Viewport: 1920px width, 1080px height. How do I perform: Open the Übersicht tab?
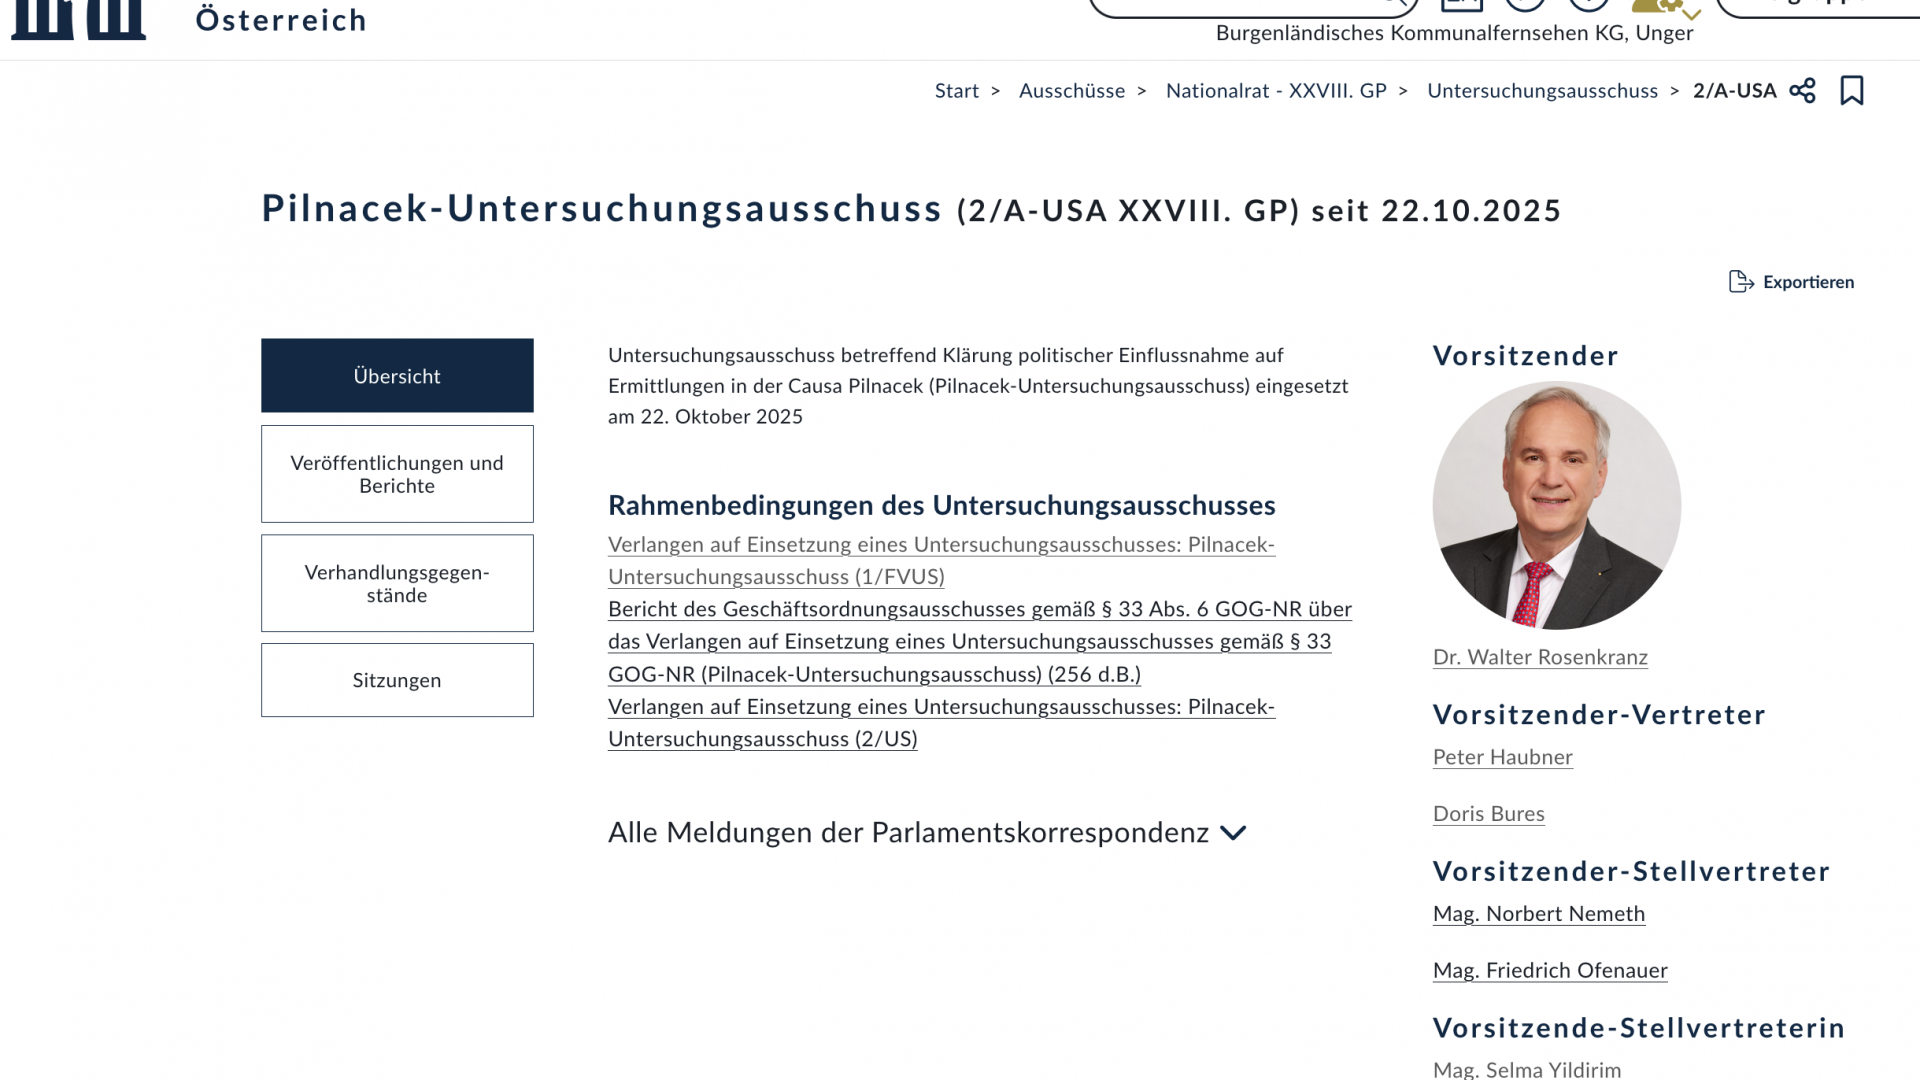click(x=397, y=376)
